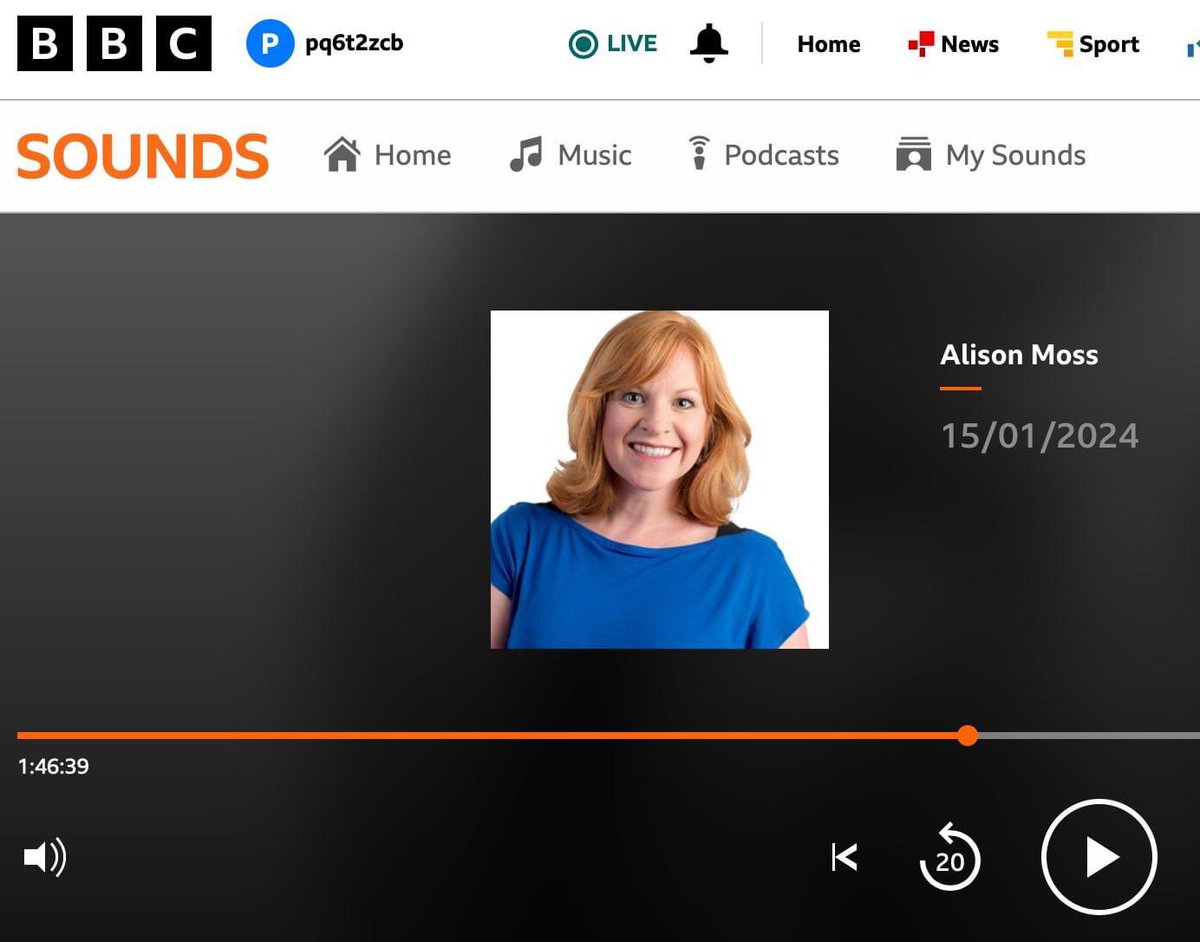The width and height of the screenshot is (1200, 942).
Task: Click the green LIVE circle icon
Action: tap(582, 44)
